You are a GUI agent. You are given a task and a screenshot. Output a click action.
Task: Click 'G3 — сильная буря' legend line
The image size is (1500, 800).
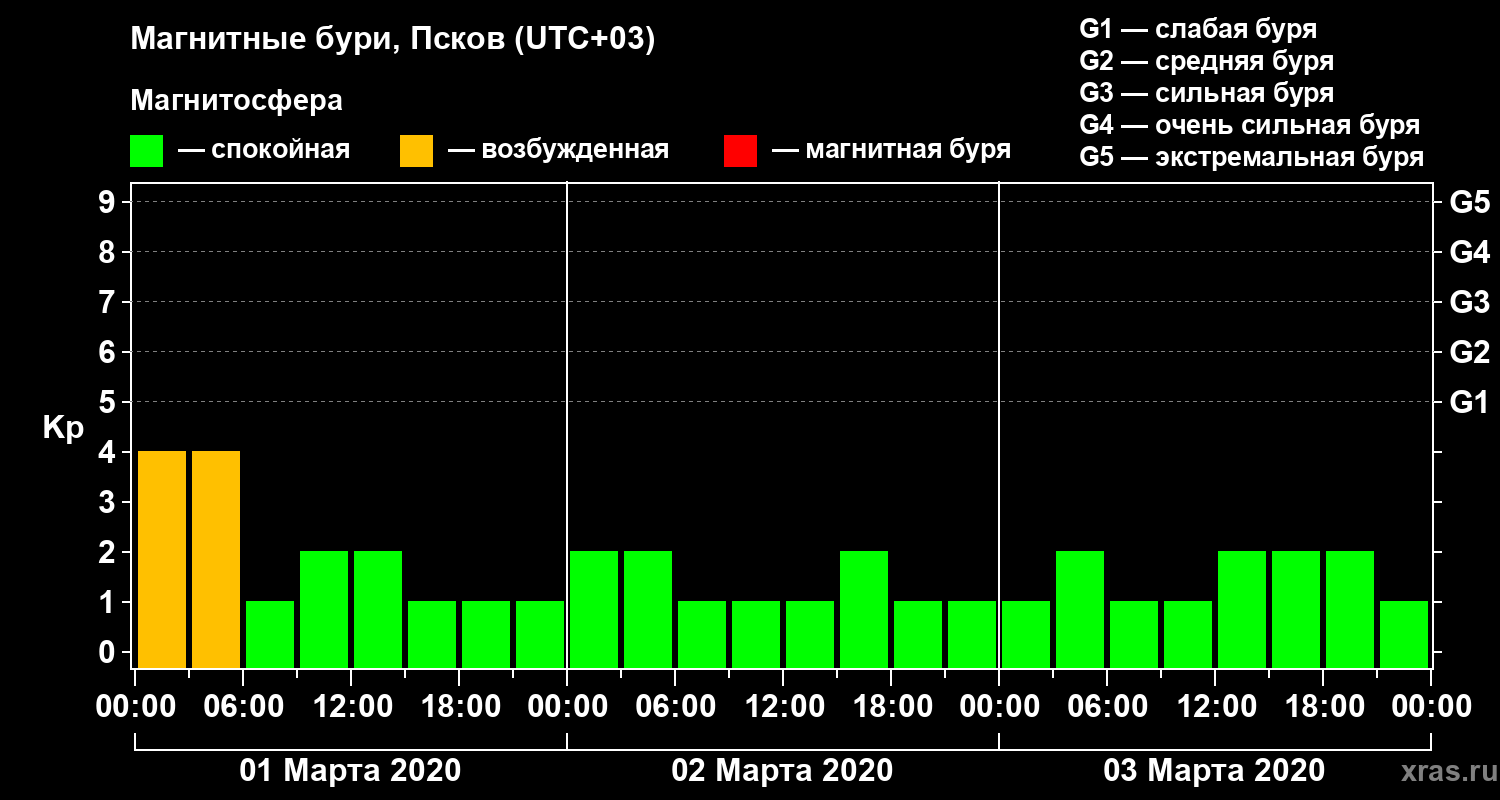click(1207, 93)
